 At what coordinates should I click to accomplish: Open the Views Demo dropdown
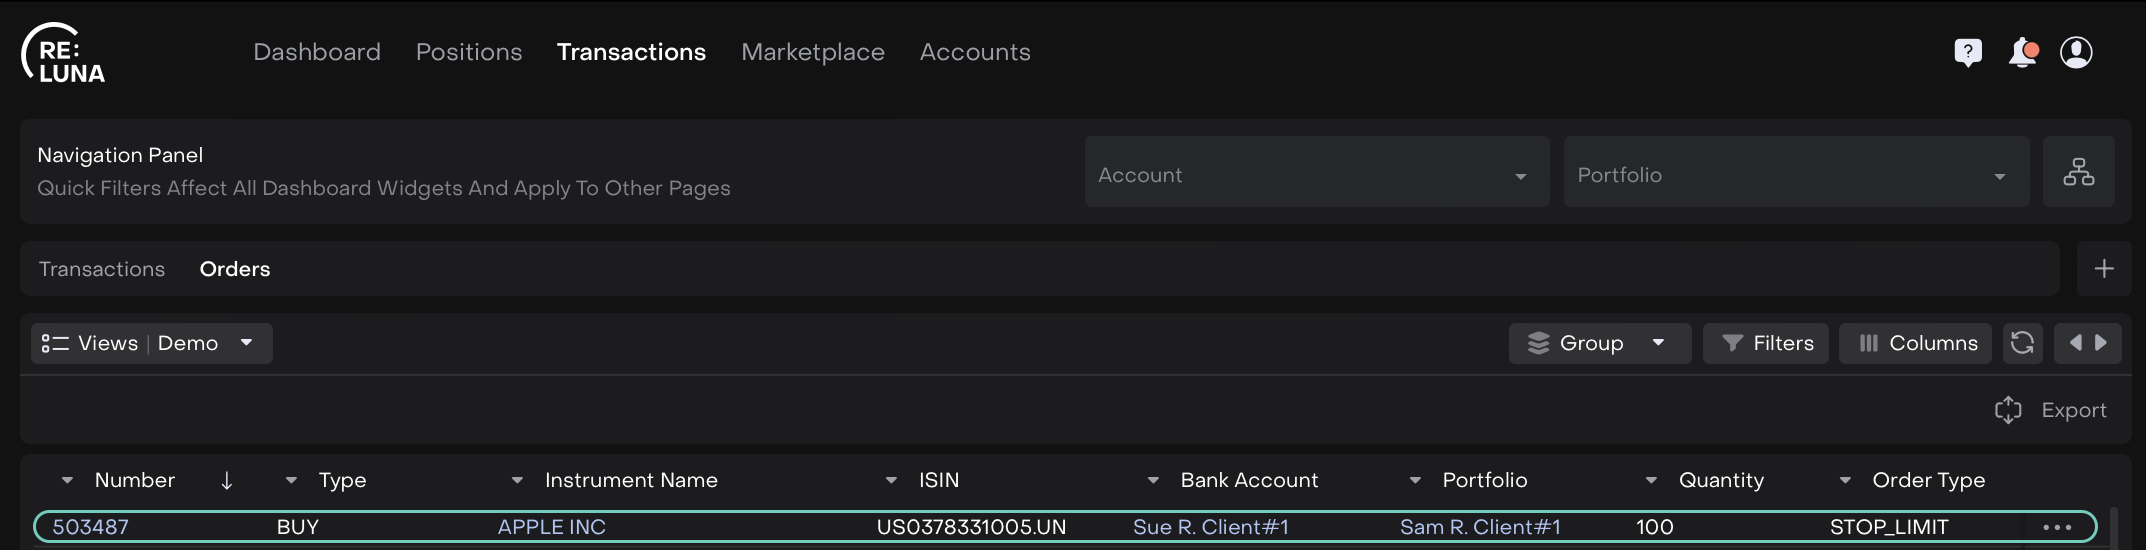click(x=151, y=343)
